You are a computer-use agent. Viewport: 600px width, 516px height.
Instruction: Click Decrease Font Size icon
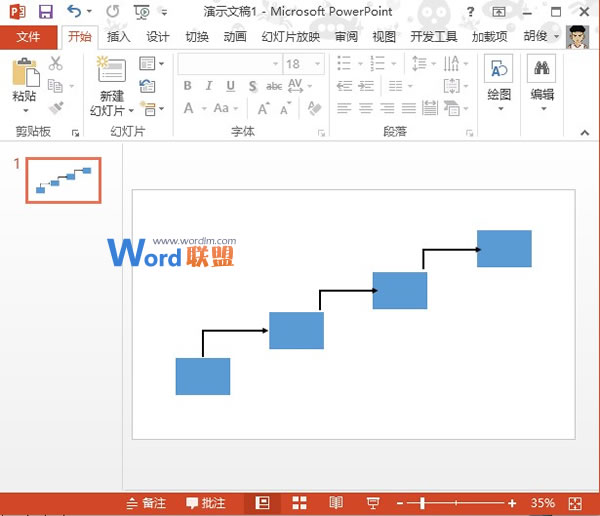[285, 109]
